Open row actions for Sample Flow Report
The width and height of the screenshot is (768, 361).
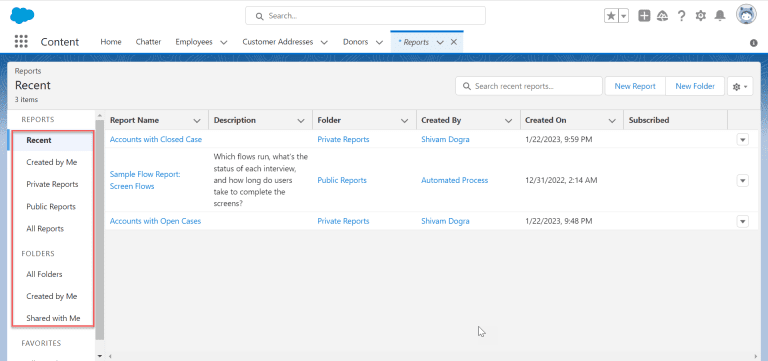pos(743,181)
